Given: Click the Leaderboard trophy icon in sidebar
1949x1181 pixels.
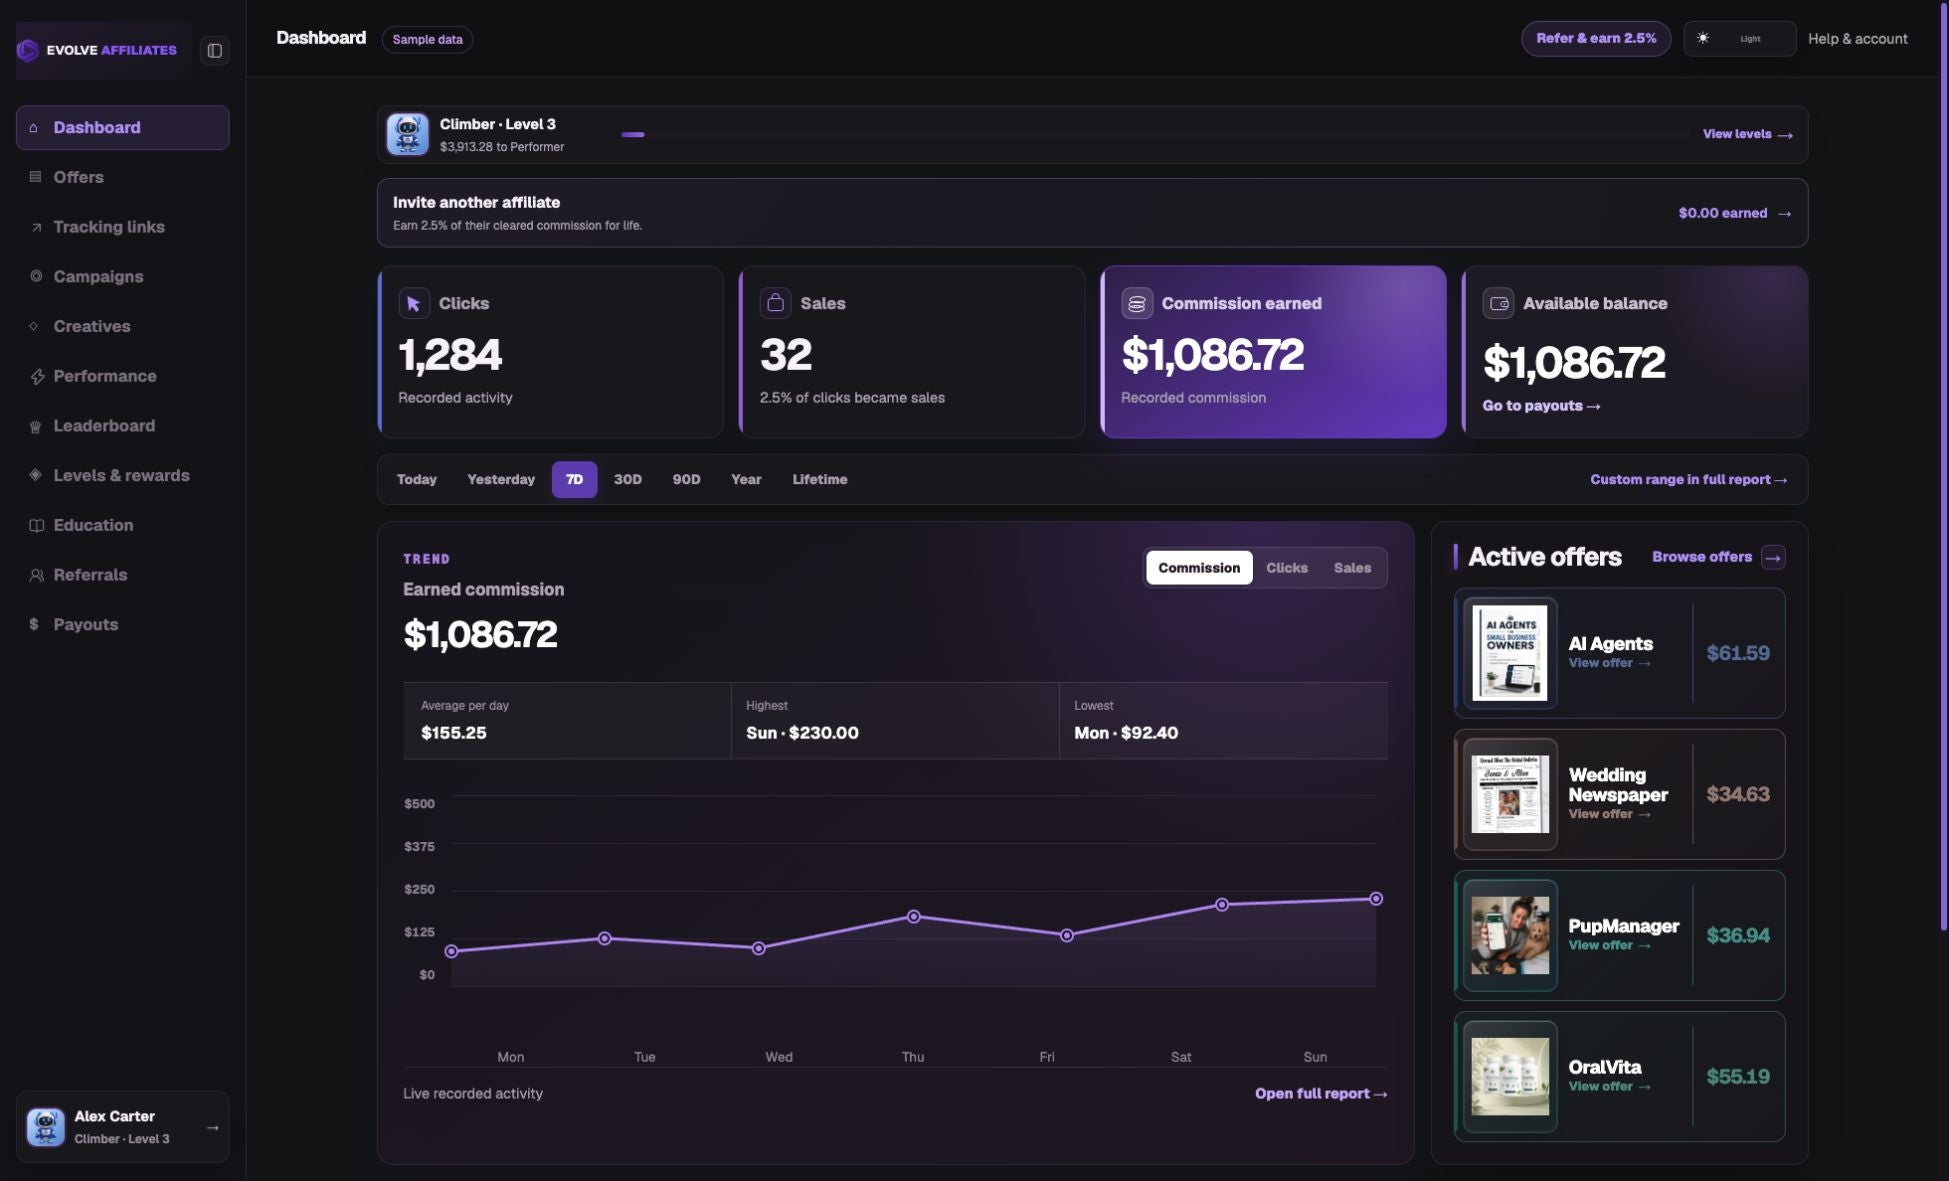Looking at the screenshot, I should tap(35, 426).
